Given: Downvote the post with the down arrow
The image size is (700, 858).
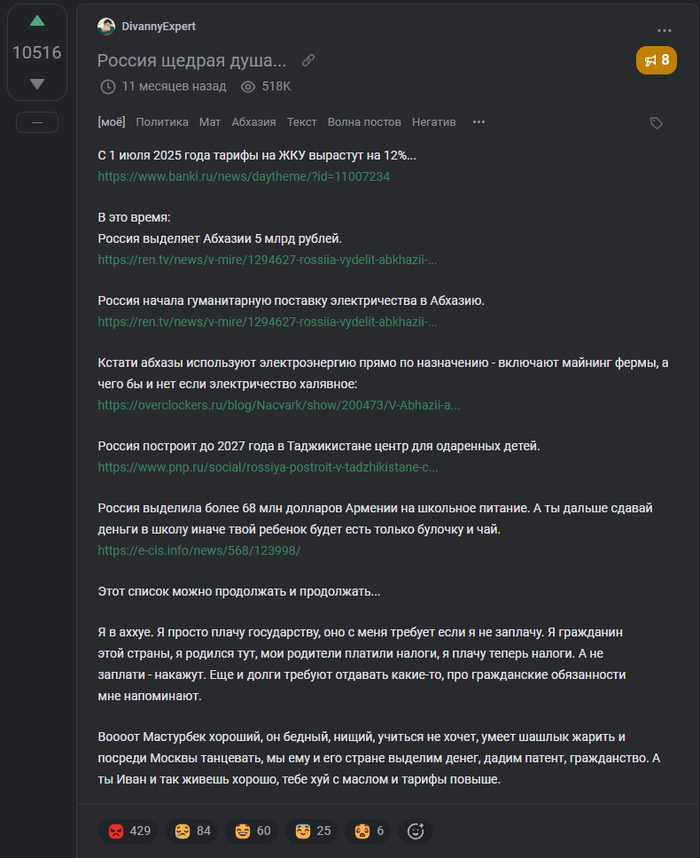Looking at the screenshot, I should pyautogui.click(x=37, y=84).
